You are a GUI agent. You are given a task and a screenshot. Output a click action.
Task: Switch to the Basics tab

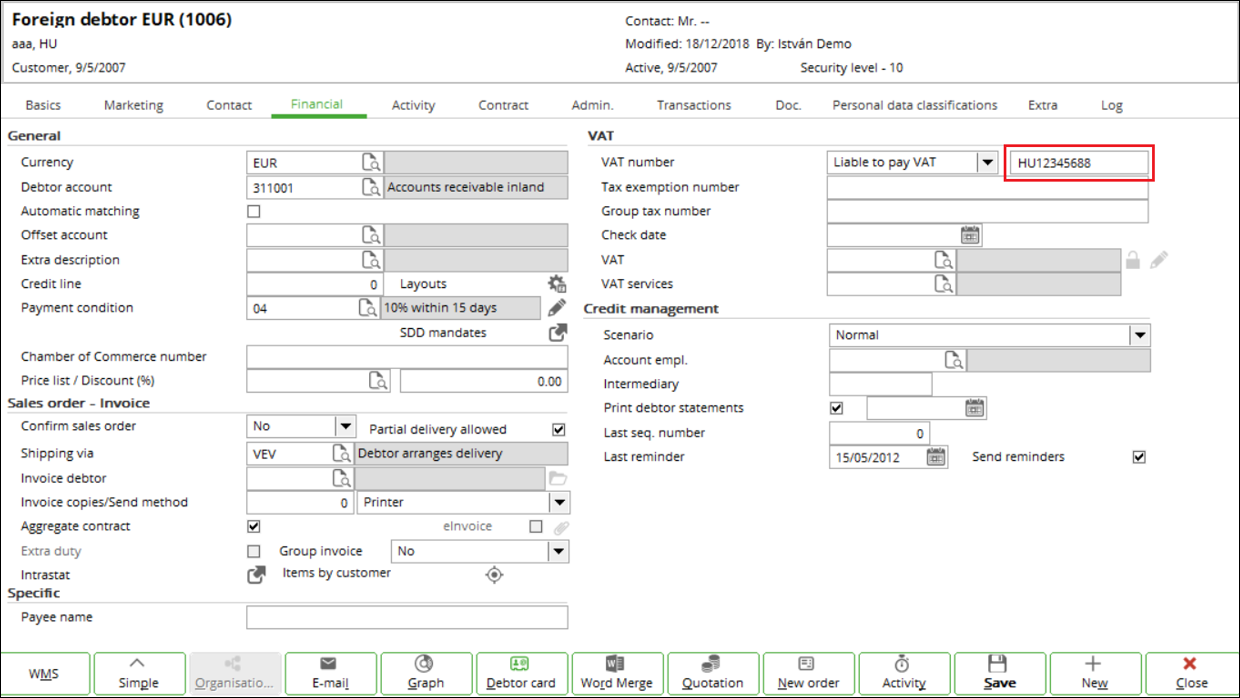(x=43, y=105)
